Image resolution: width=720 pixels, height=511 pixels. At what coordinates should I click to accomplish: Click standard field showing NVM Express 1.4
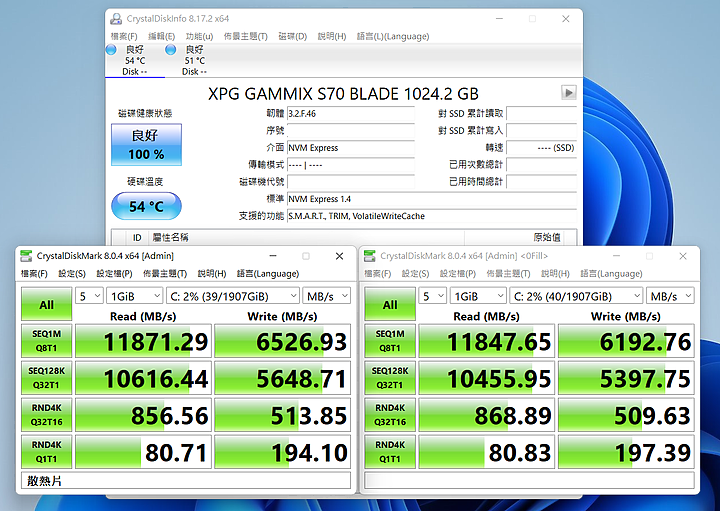[432, 199]
